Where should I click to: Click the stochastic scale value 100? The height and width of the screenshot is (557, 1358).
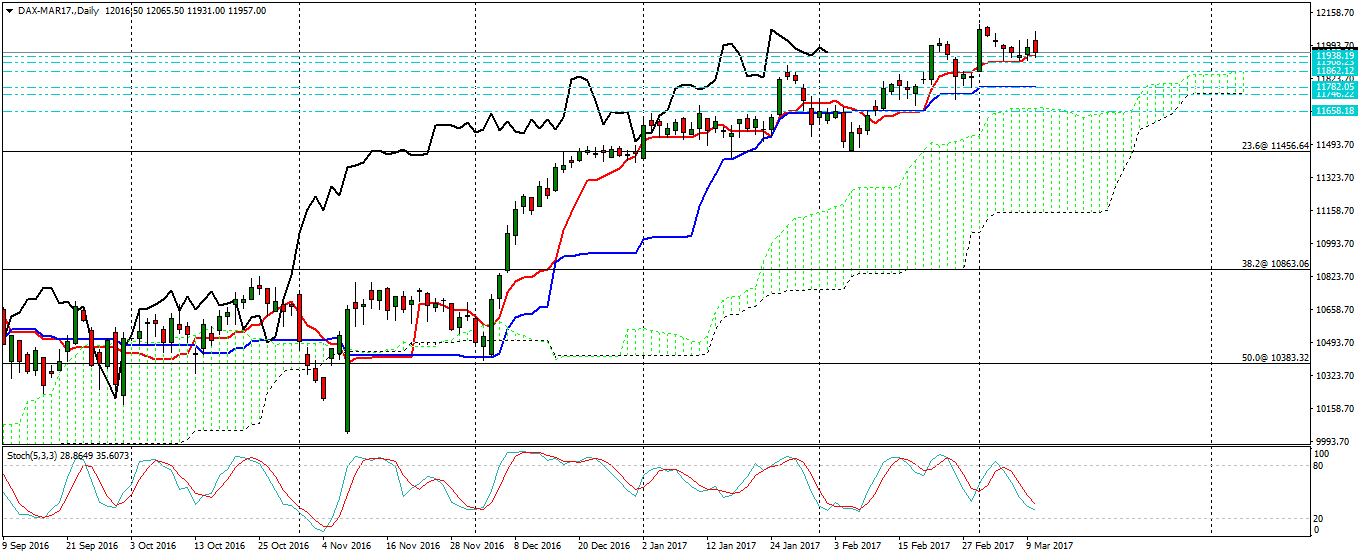1320,454
